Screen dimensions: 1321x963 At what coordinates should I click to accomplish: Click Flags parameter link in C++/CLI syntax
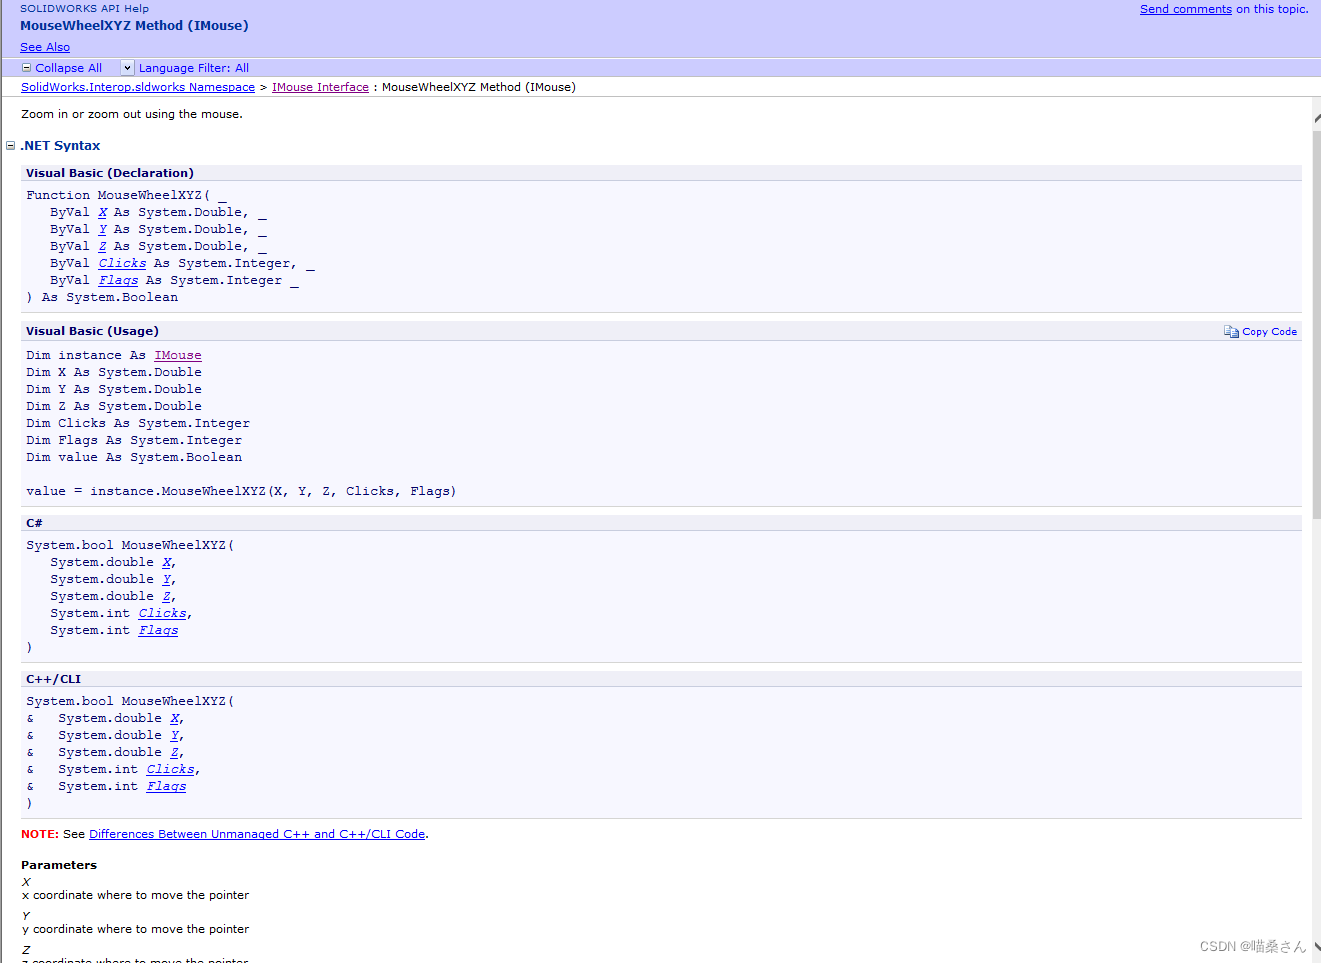pyautogui.click(x=166, y=786)
